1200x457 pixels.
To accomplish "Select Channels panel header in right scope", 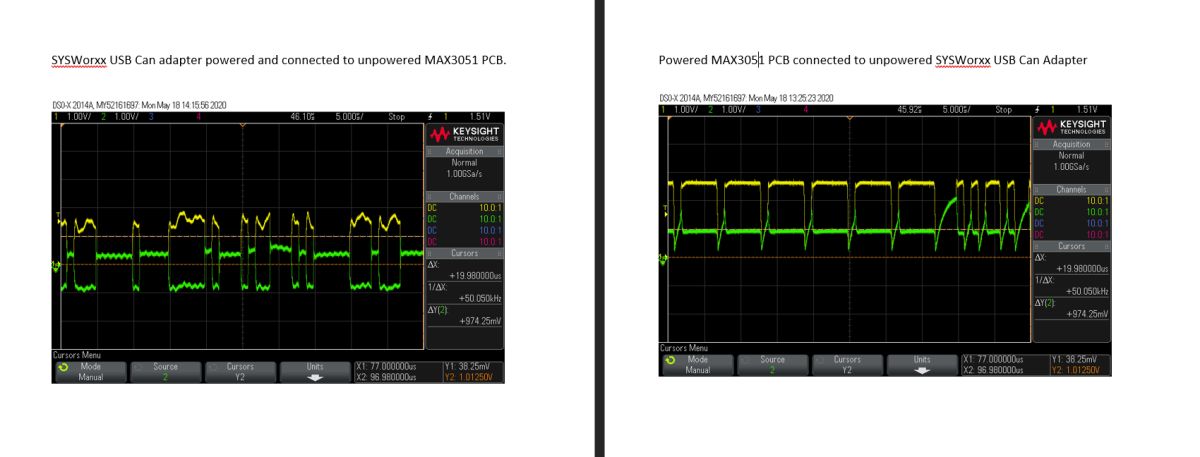I will coord(1071,189).
